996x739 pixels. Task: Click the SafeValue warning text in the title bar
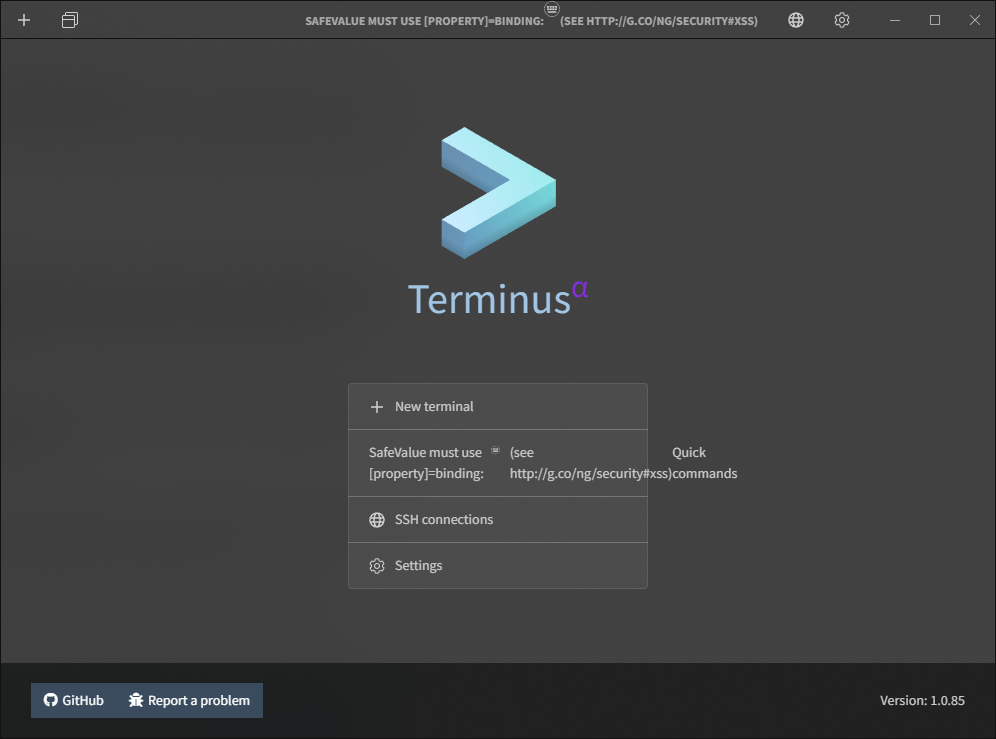point(420,20)
